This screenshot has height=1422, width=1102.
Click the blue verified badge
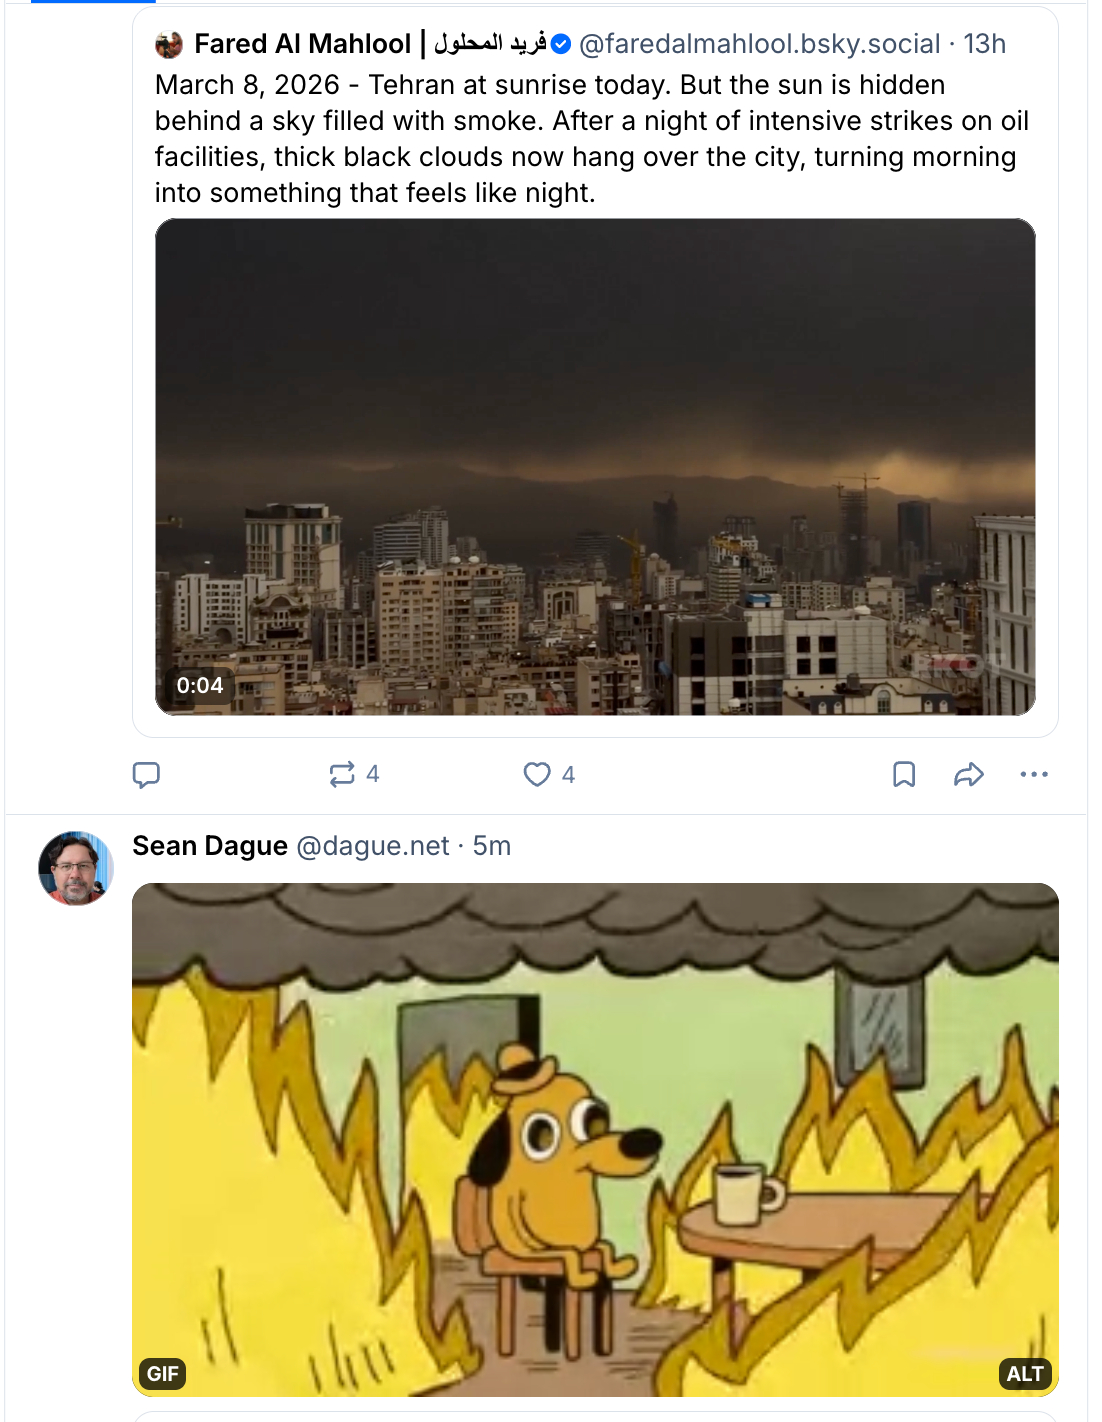pos(561,44)
